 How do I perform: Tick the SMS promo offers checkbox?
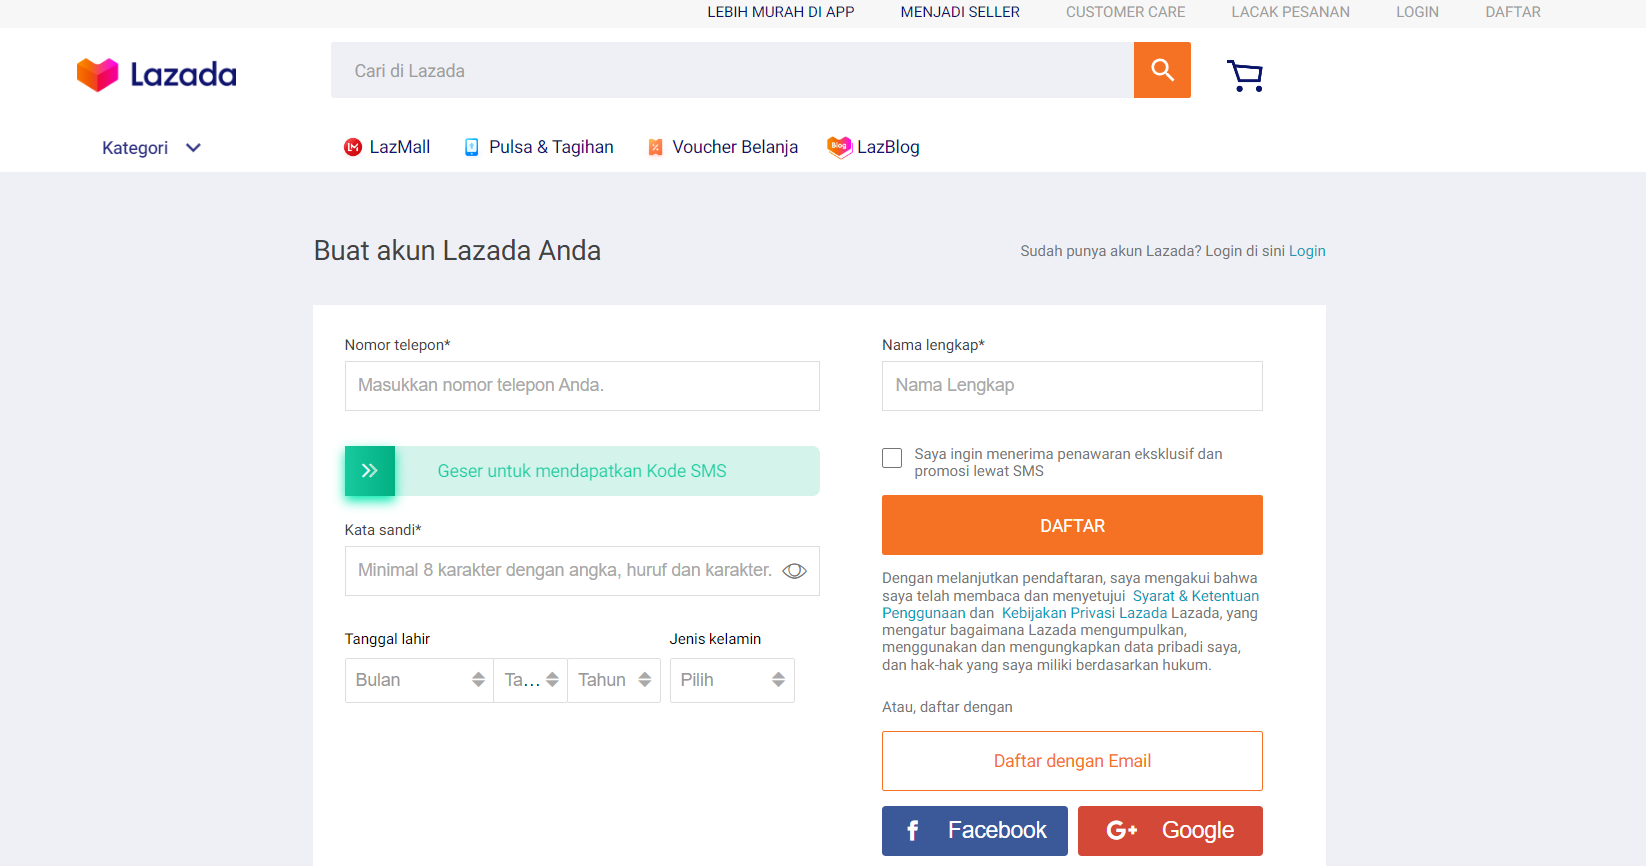(892, 458)
